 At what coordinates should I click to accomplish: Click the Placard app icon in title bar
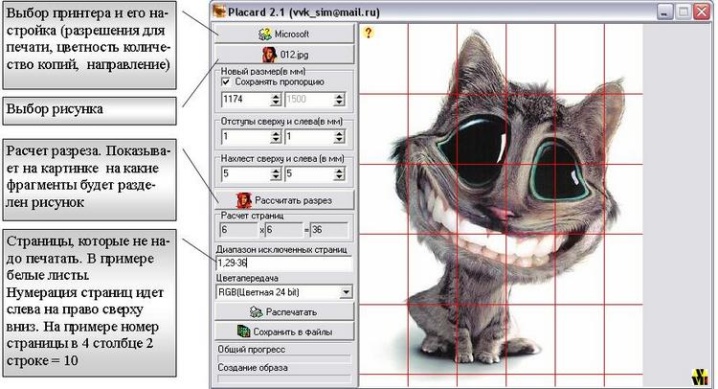(219, 11)
